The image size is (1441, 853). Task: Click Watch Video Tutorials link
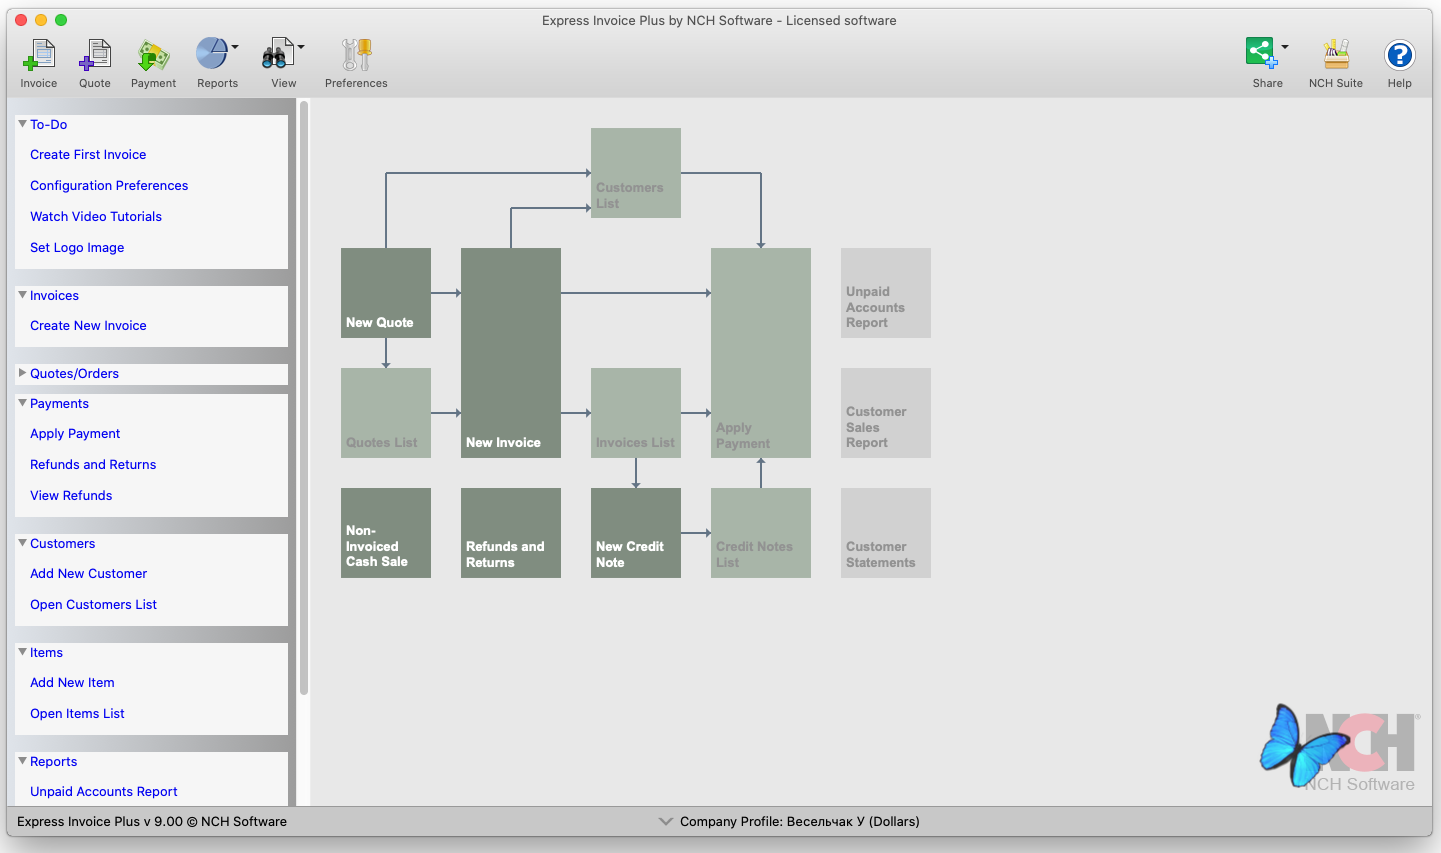pos(96,217)
